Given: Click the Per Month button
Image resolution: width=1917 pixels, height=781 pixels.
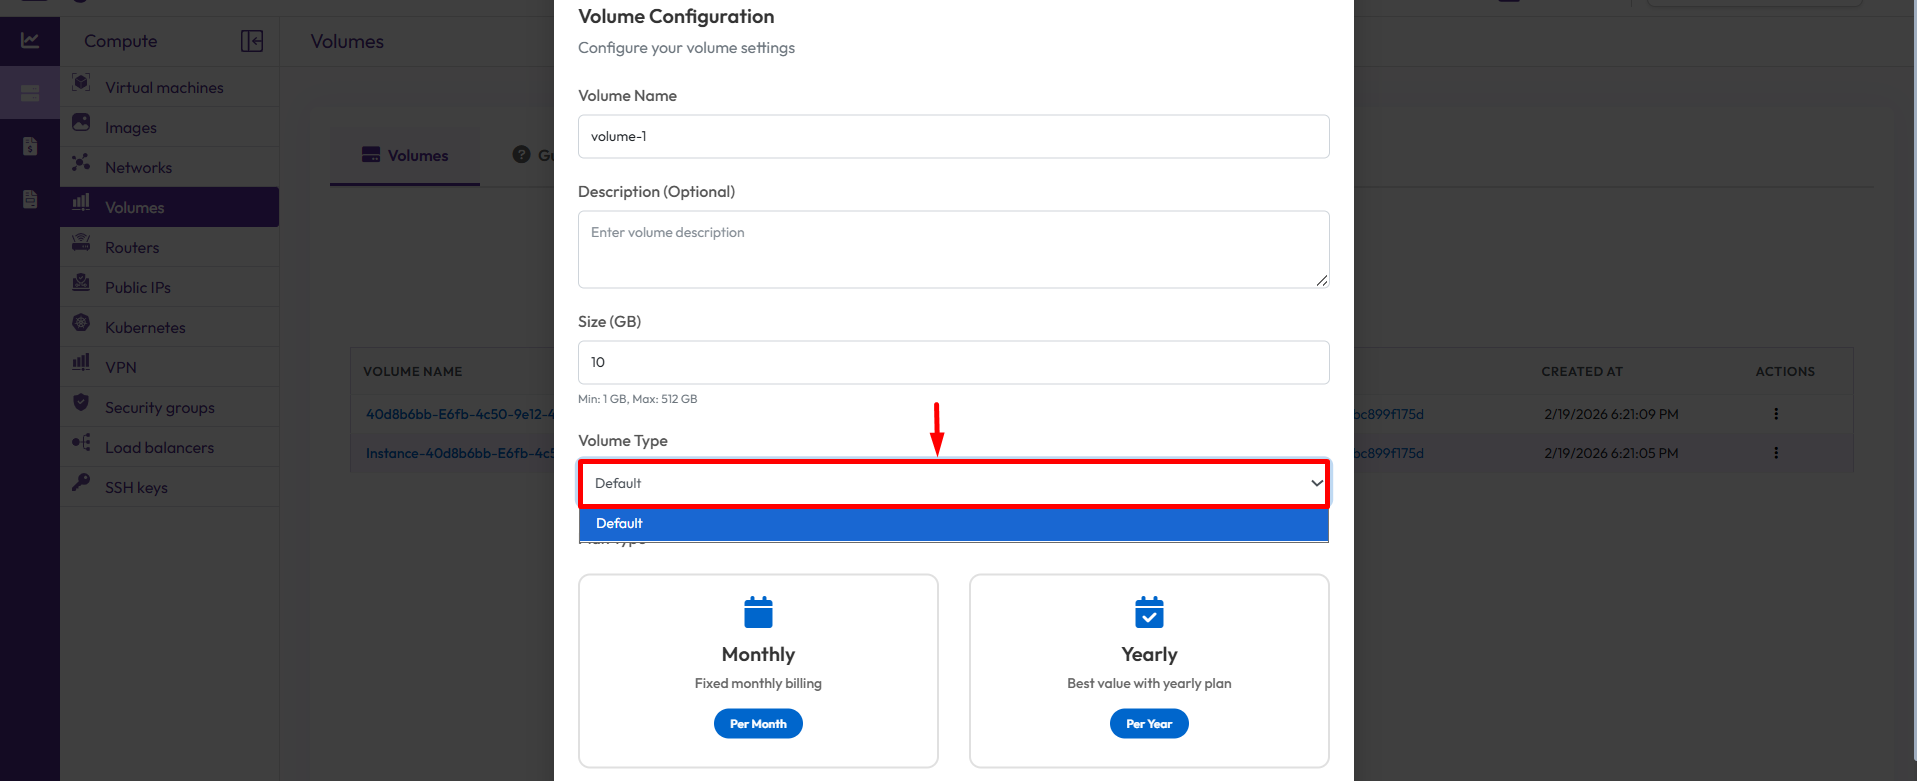Looking at the screenshot, I should coord(758,724).
